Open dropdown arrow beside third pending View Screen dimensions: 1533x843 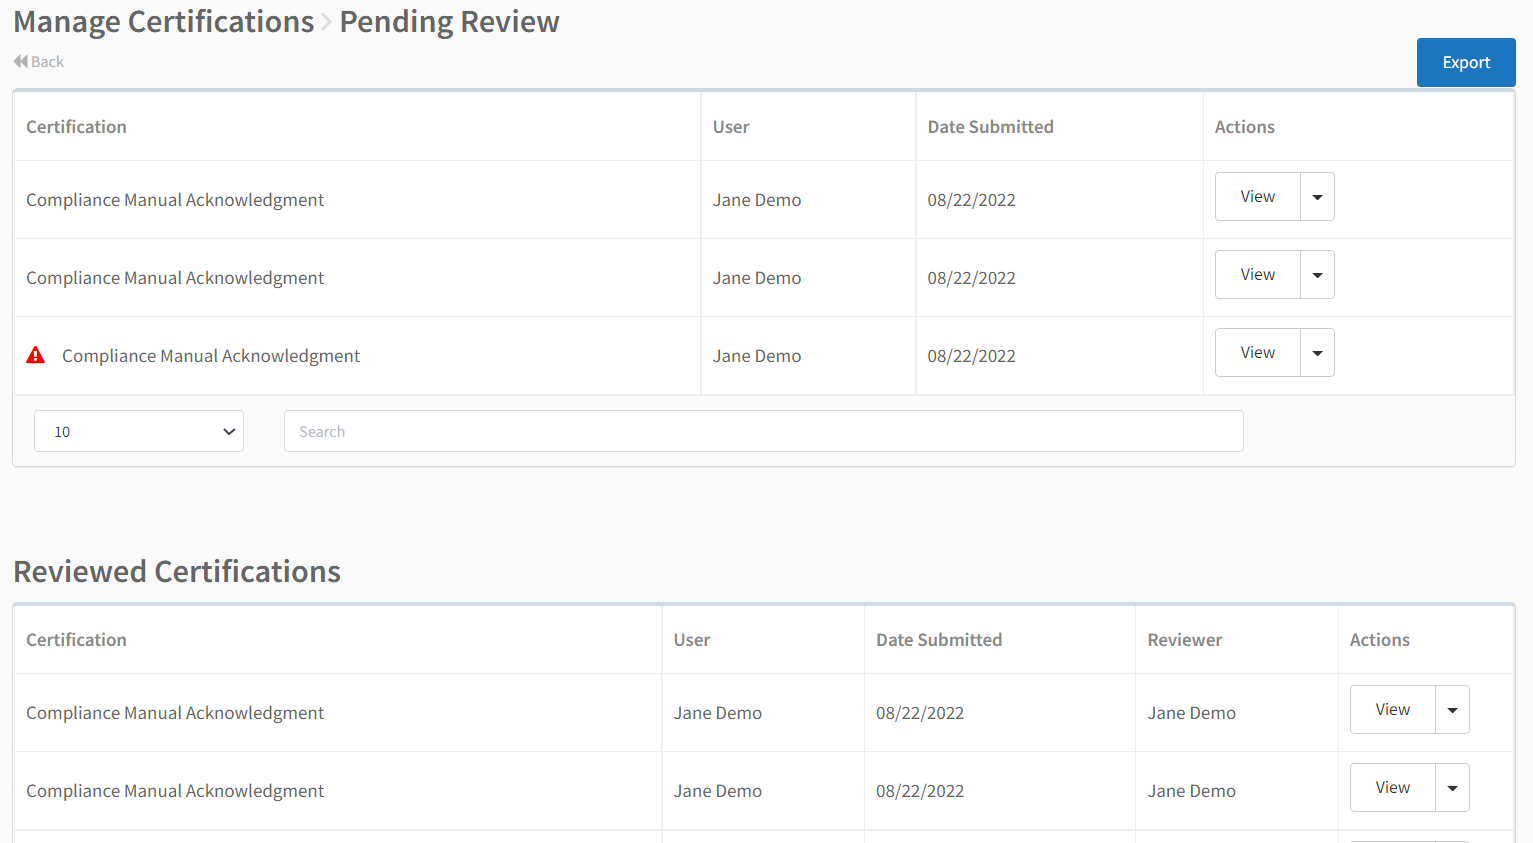1317,353
